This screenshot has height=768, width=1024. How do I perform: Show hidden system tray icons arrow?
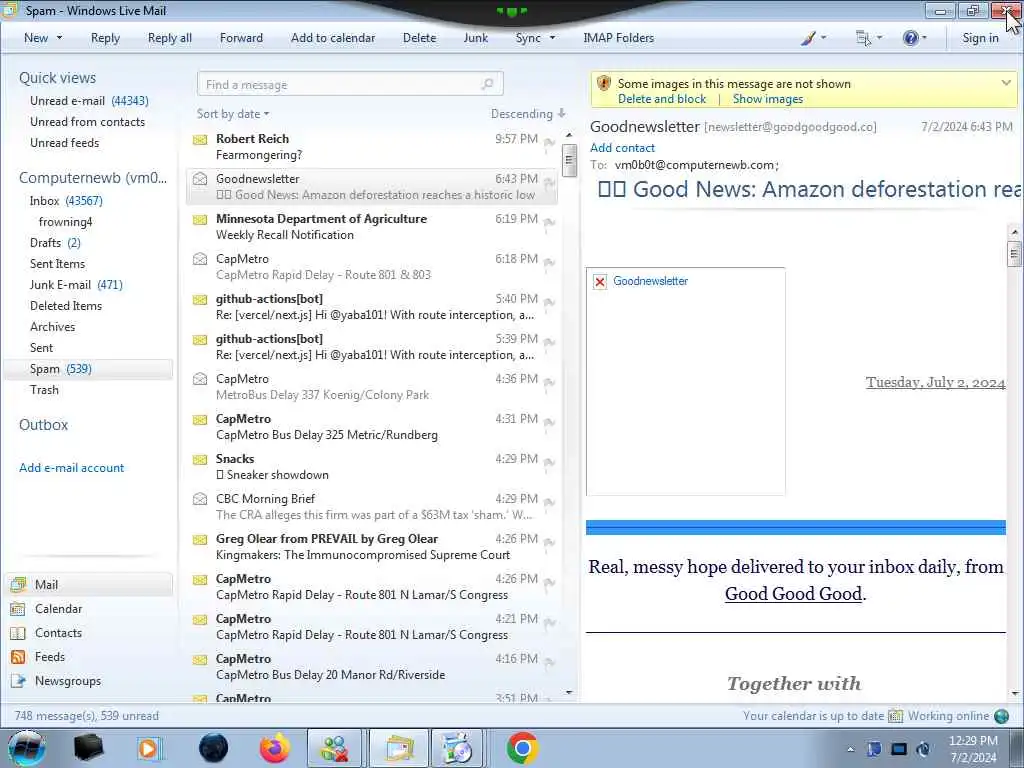coord(850,749)
